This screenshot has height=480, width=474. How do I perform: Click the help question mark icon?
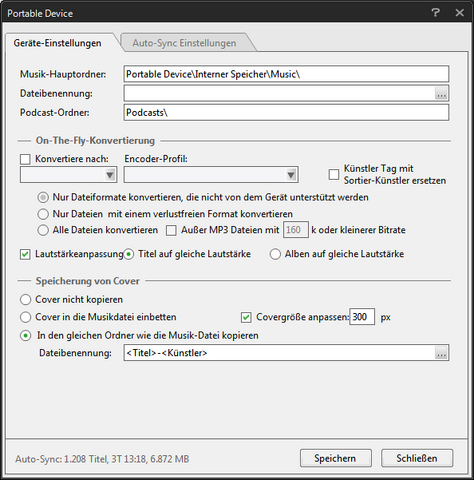435,13
